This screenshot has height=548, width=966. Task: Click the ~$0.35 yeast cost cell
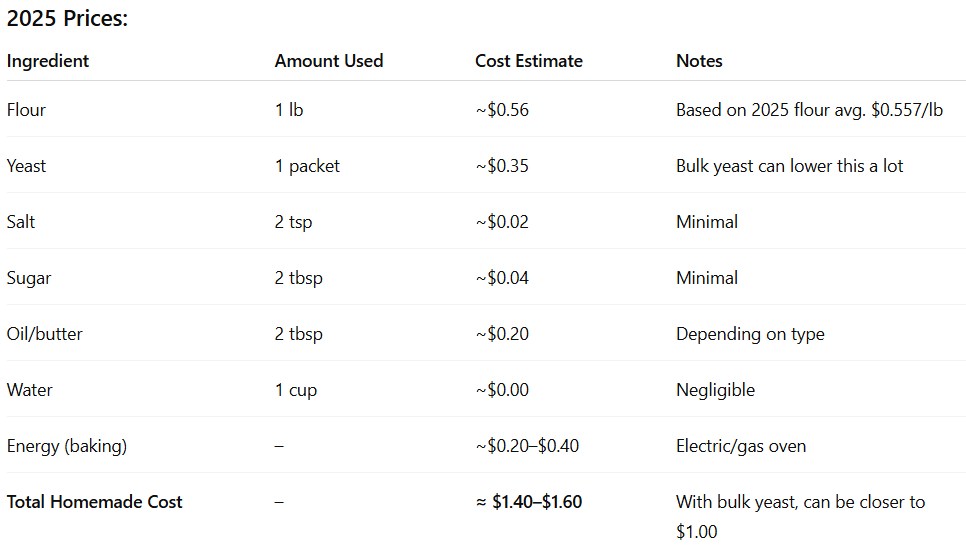pyautogui.click(x=502, y=166)
